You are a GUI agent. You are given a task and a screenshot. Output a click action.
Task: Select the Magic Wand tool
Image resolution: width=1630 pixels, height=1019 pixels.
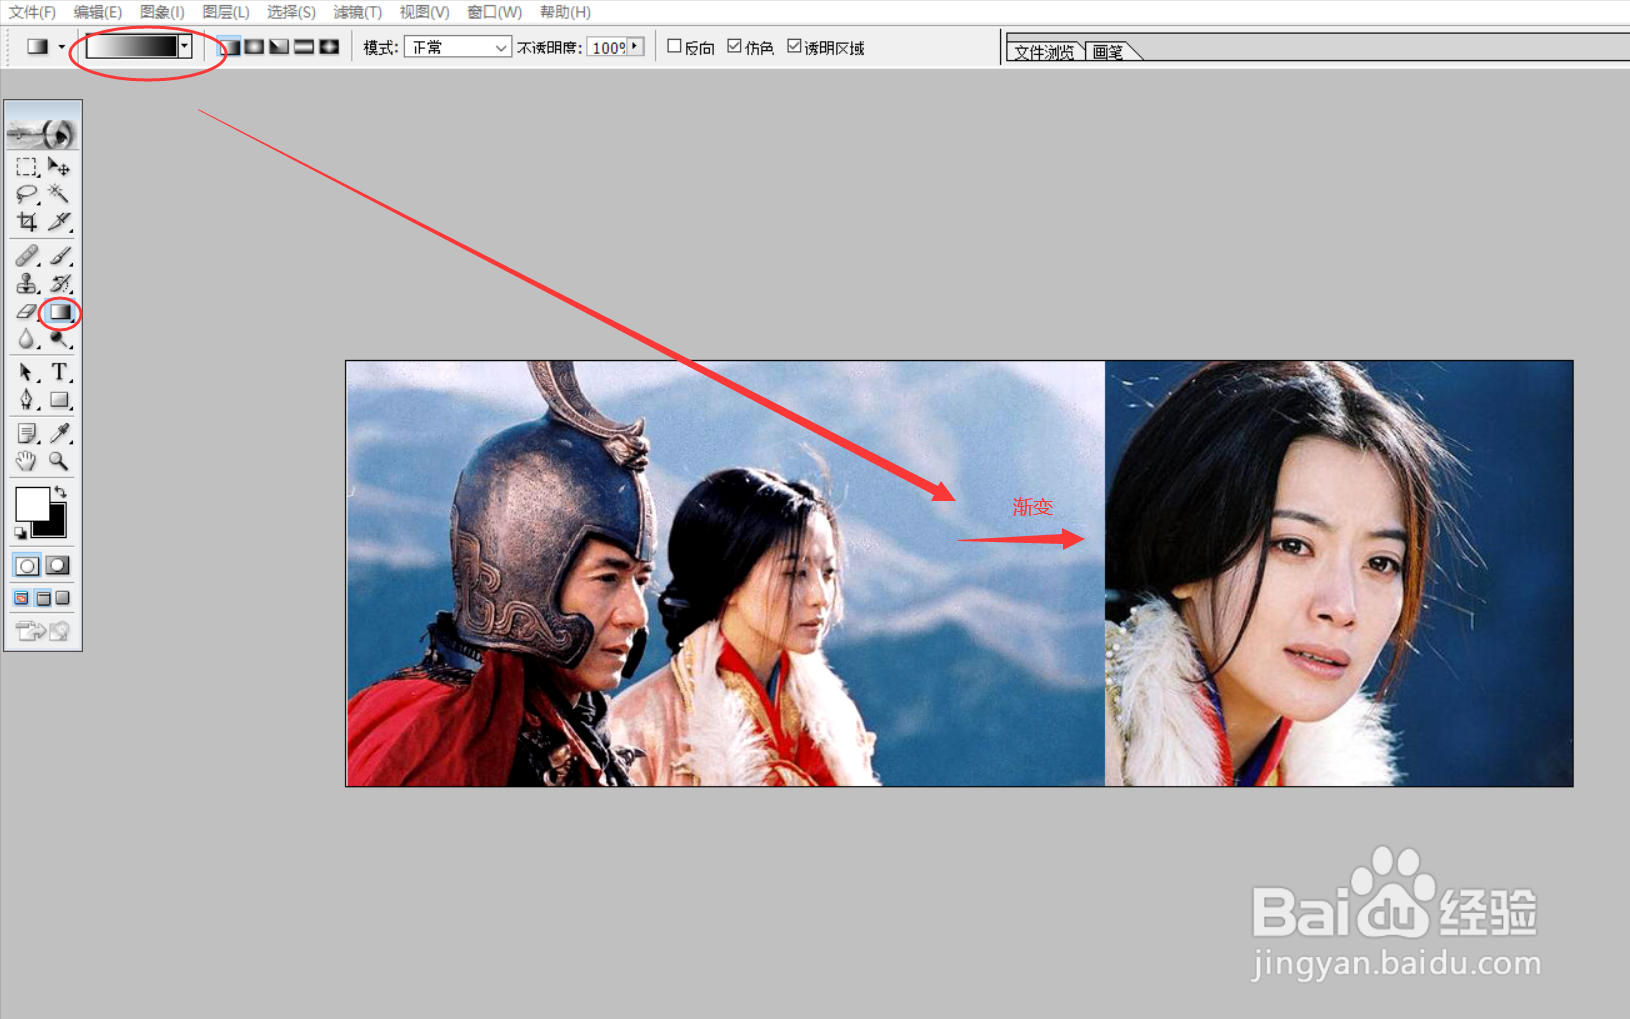point(59,194)
